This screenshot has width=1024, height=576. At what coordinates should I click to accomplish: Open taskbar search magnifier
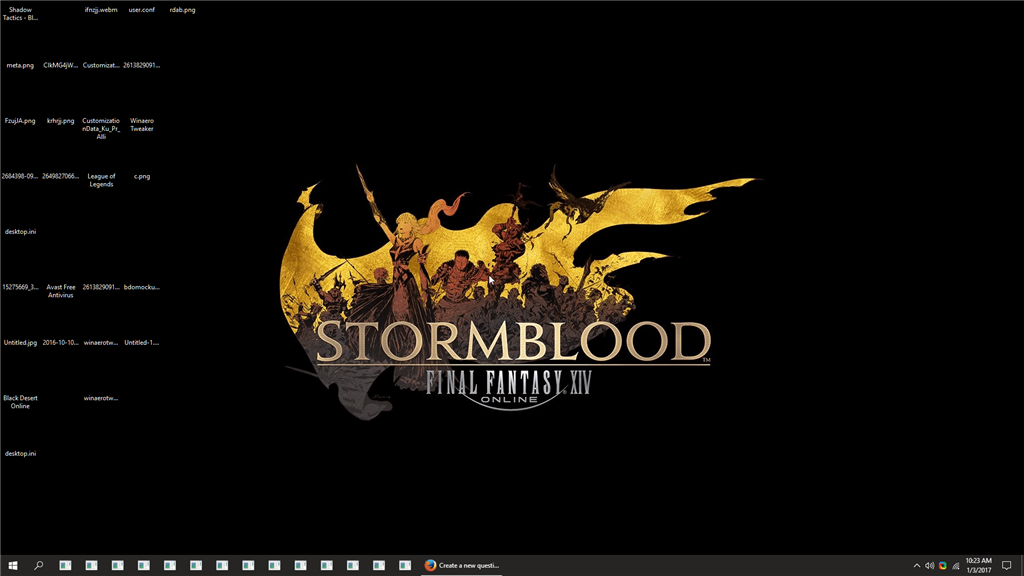39,566
